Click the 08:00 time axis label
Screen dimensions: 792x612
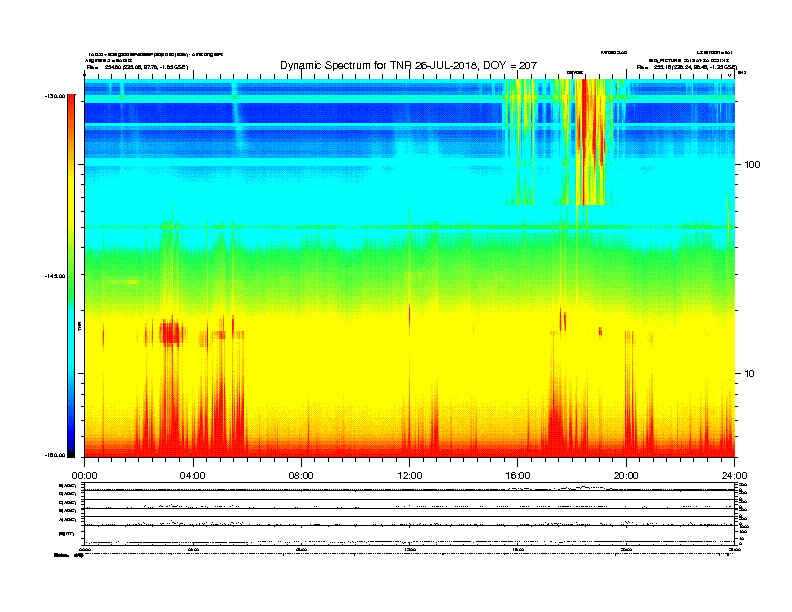pos(301,475)
